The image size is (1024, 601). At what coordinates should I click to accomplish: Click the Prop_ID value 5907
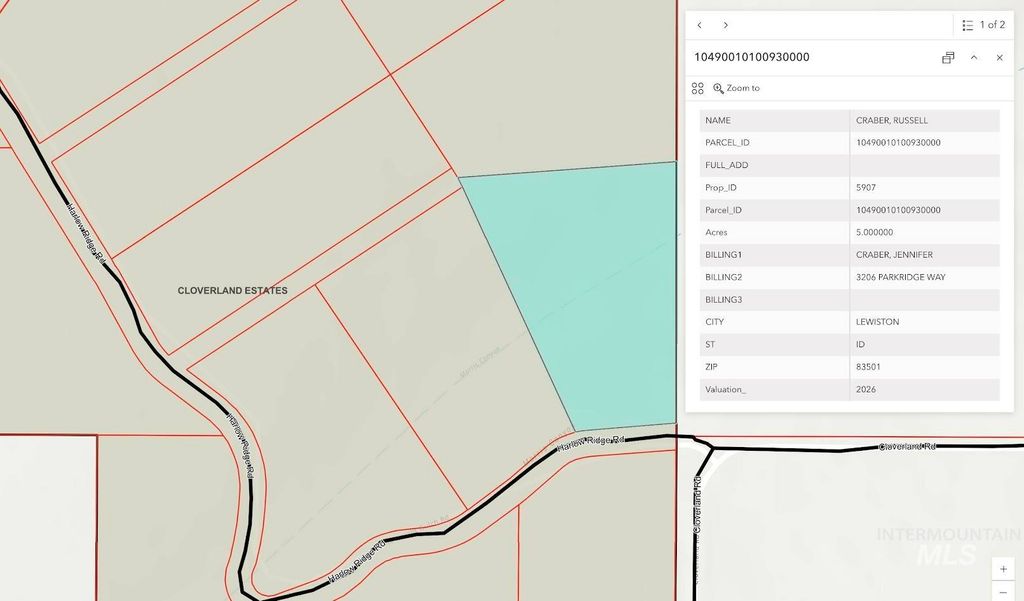(866, 187)
